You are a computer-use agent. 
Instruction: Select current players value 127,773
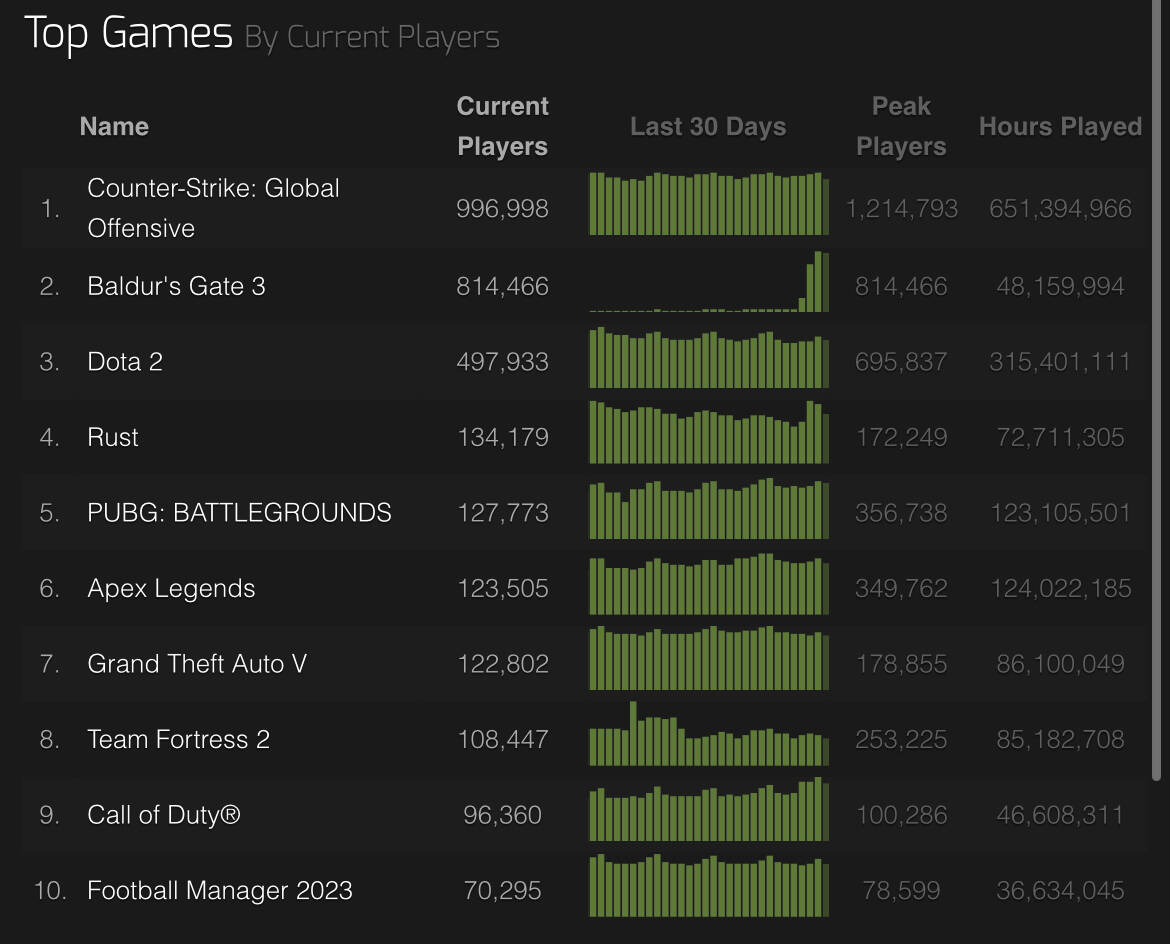(x=502, y=513)
